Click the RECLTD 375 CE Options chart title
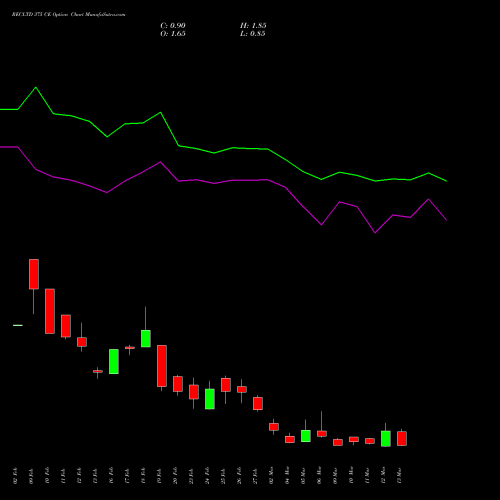The height and width of the screenshot is (500, 500). tap(68, 15)
